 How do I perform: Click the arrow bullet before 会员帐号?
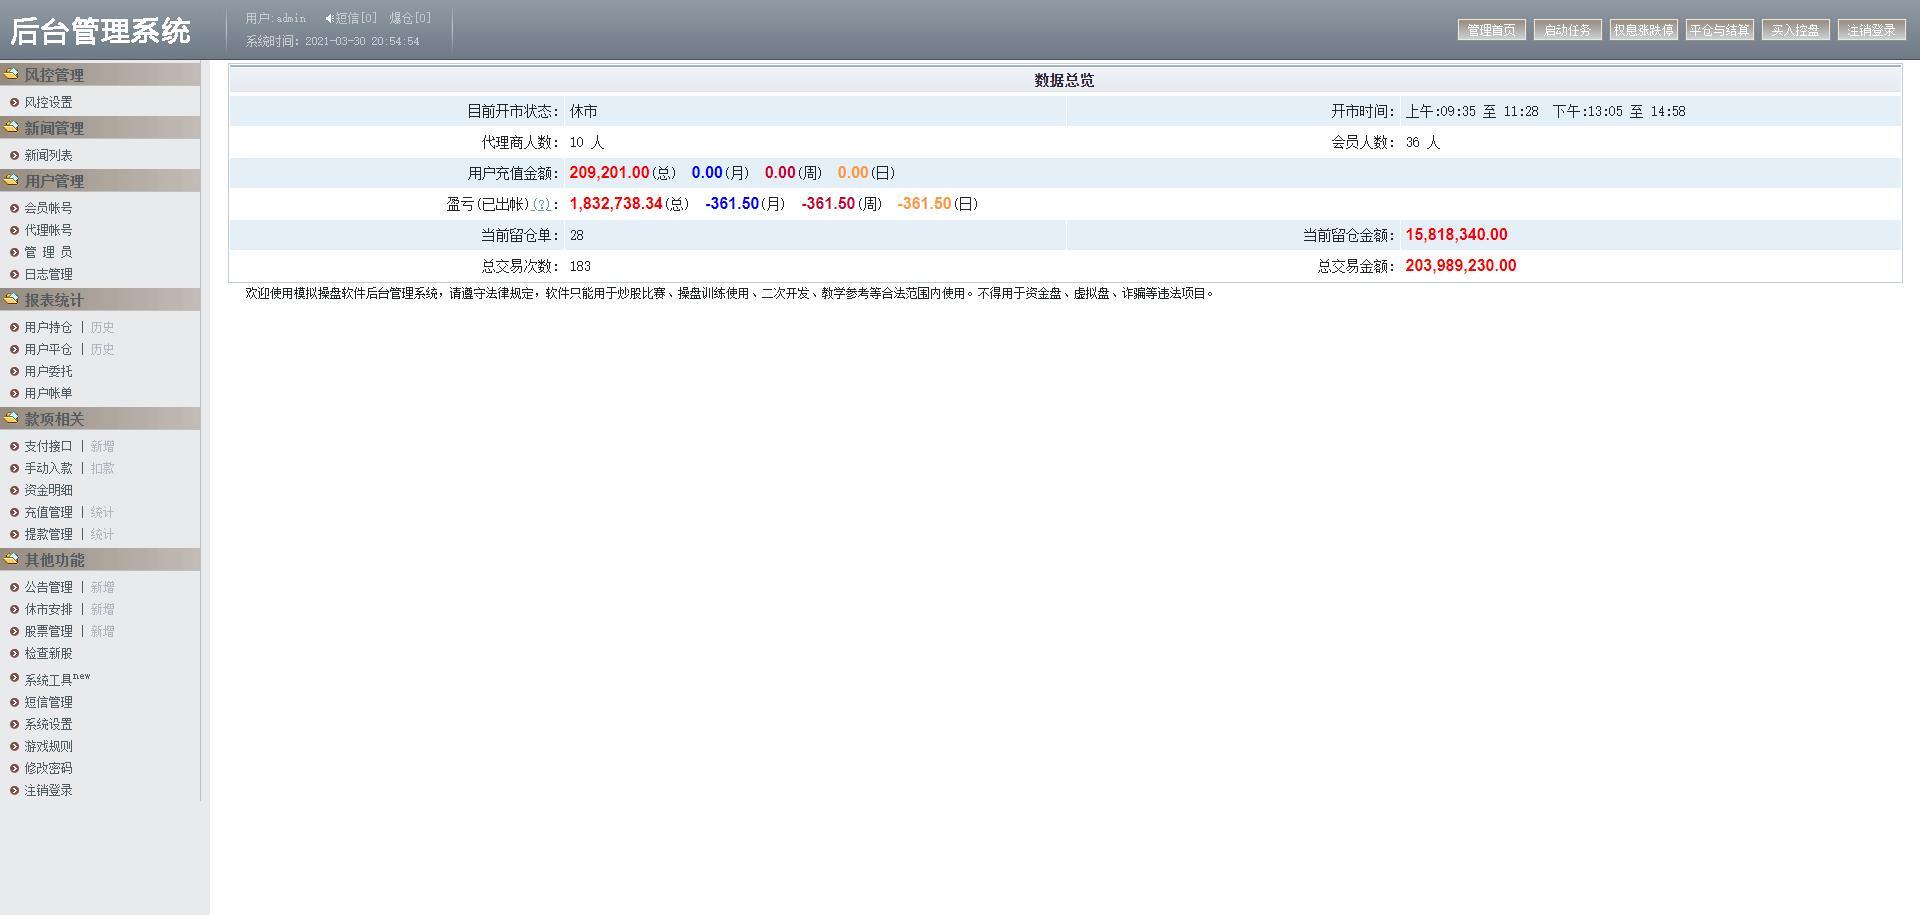14,208
